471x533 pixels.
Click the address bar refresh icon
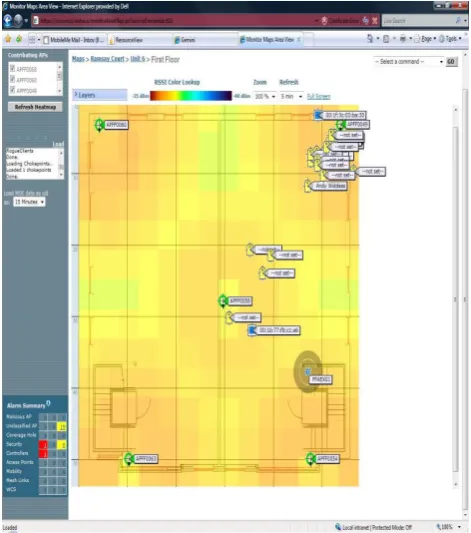pos(366,21)
